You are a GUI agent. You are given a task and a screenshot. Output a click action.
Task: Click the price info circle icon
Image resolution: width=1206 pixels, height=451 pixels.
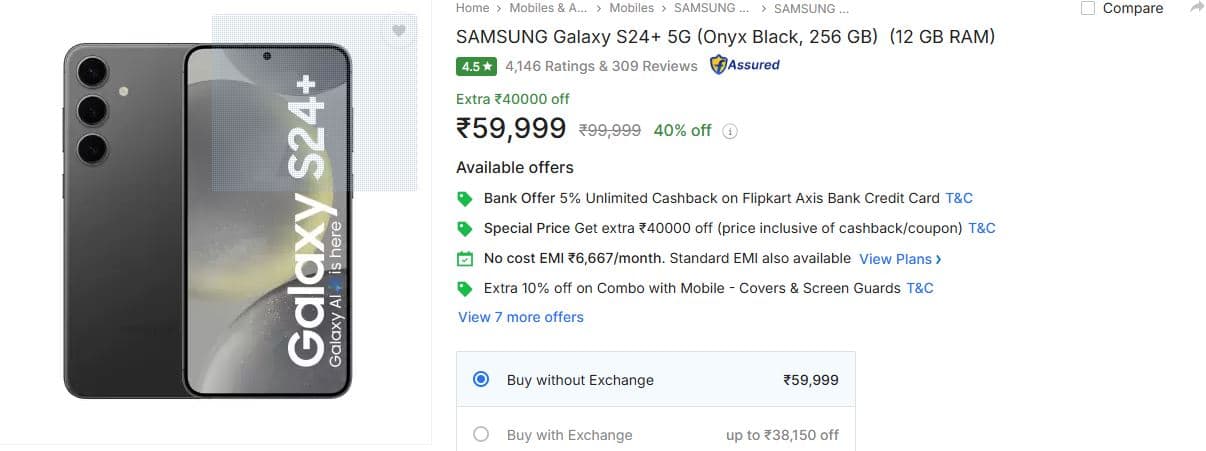[730, 131]
